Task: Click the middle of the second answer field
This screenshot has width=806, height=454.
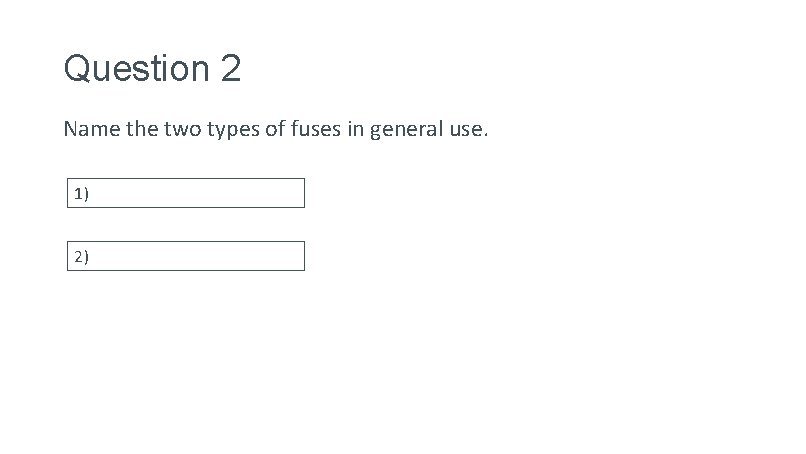Action: [186, 256]
